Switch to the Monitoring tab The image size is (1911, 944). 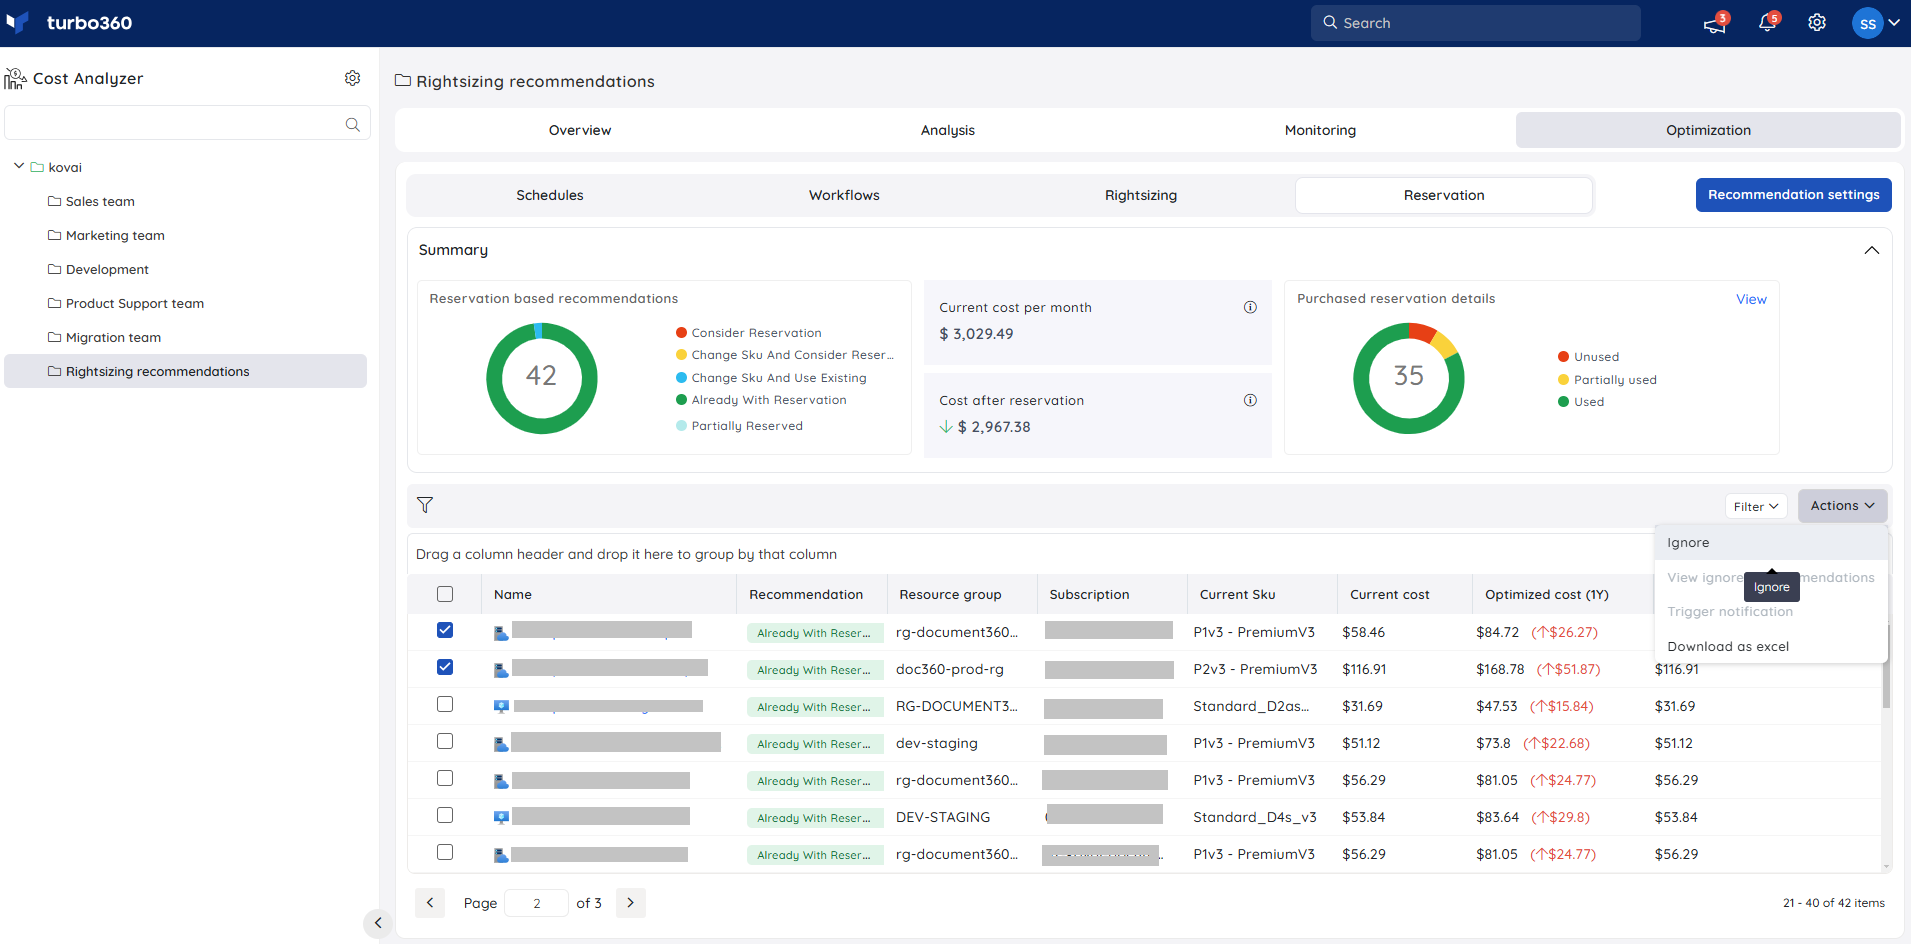click(x=1320, y=130)
